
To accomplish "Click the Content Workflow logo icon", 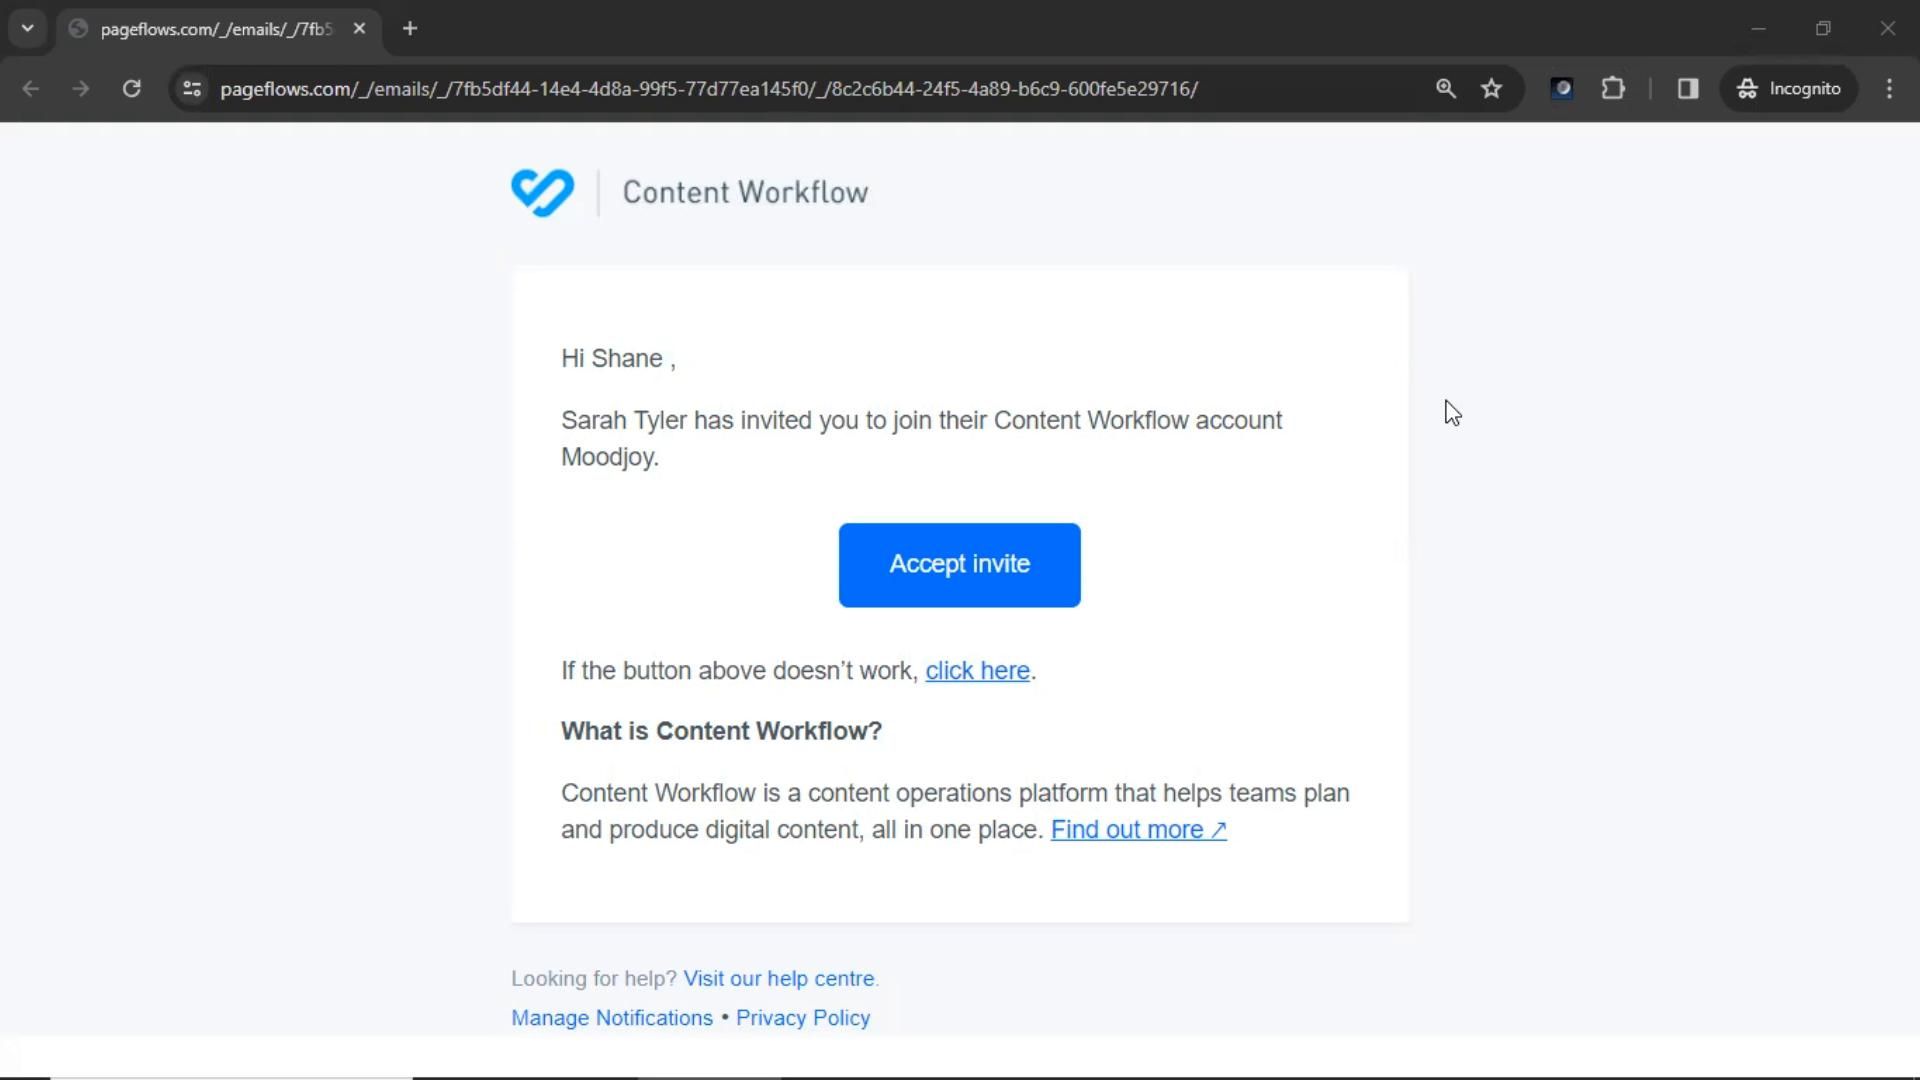I will (542, 192).
